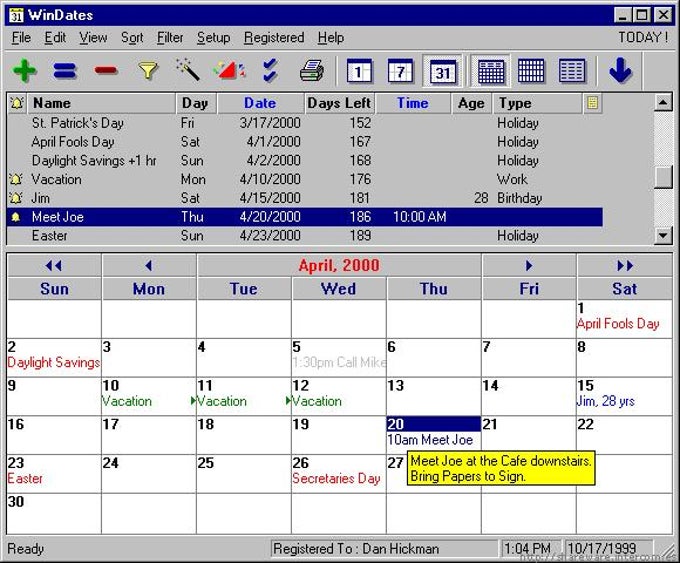Click the alarm bell column header icon
This screenshot has height=563, width=680.
pos(17,103)
